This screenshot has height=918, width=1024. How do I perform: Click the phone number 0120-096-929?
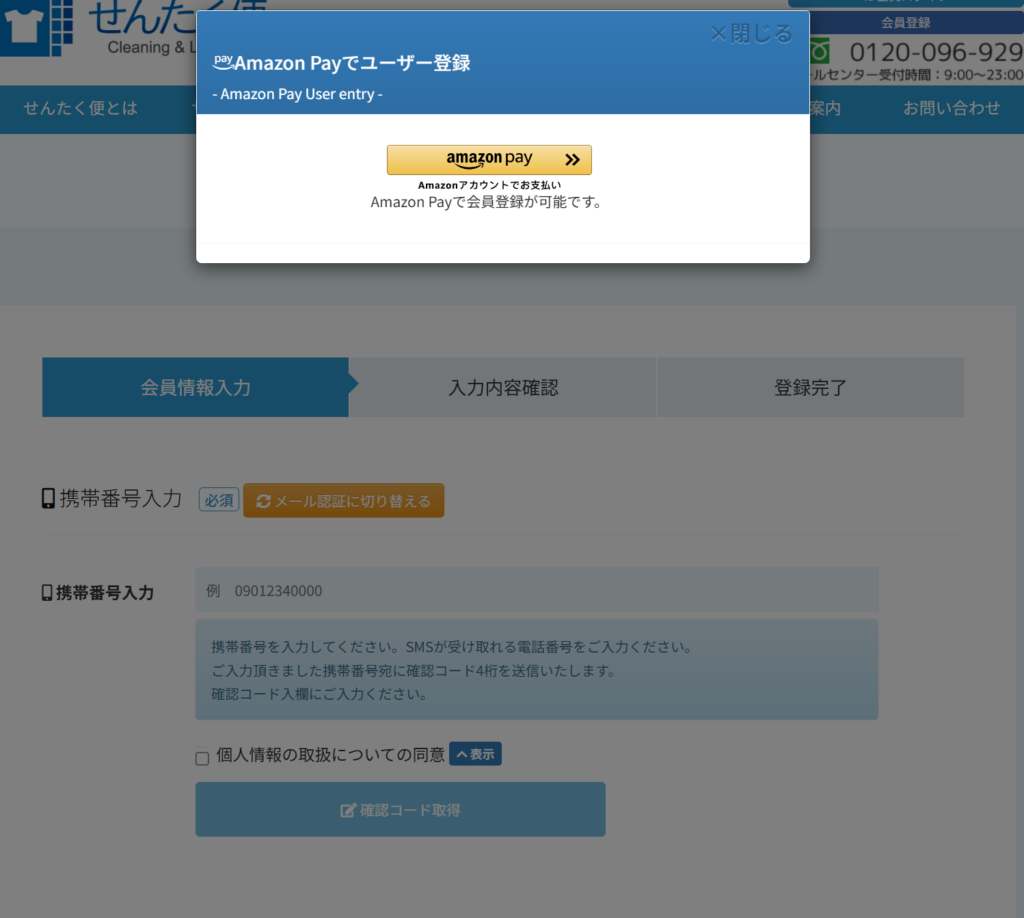pos(936,52)
